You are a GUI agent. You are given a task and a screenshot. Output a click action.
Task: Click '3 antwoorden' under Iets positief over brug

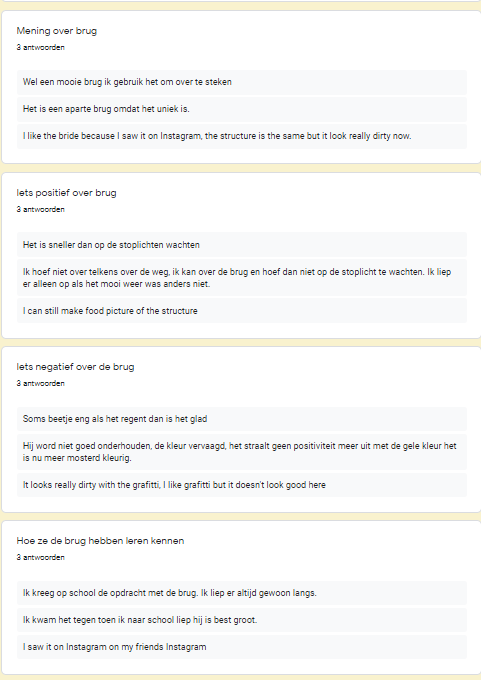(40, 209)
